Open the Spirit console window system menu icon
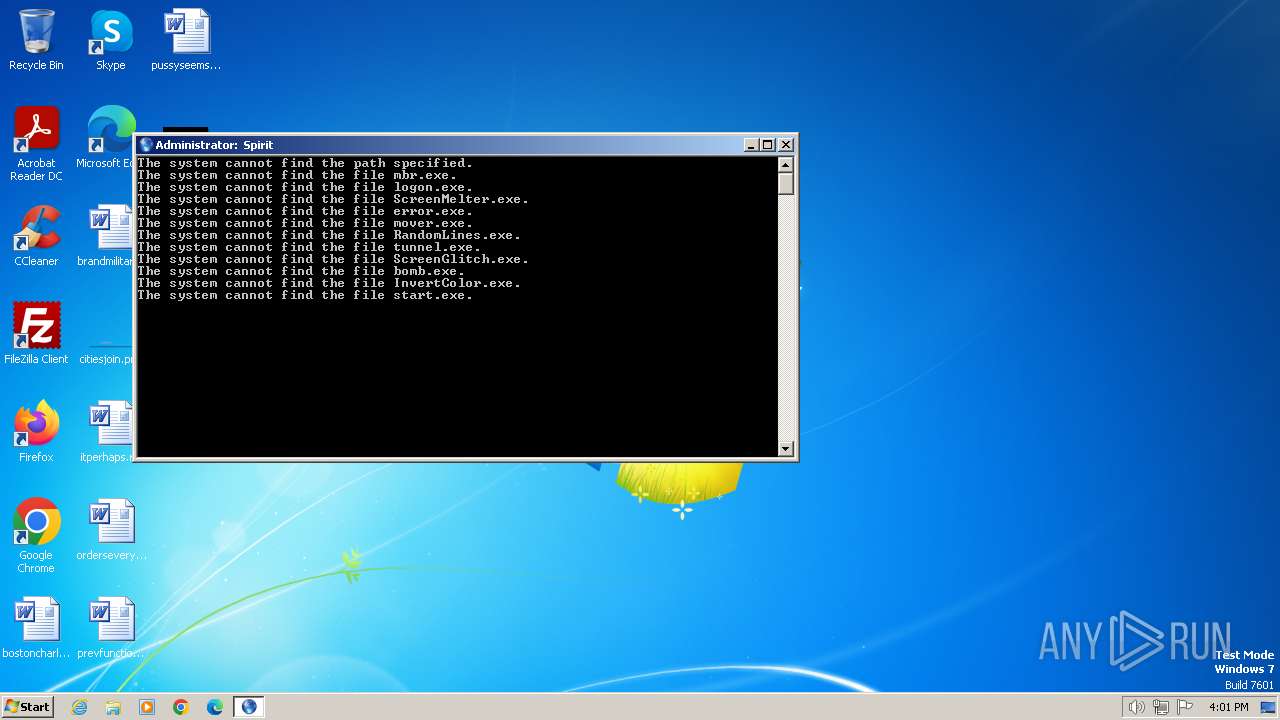Screen dimensions: 1280x720 tap(146, 145)
